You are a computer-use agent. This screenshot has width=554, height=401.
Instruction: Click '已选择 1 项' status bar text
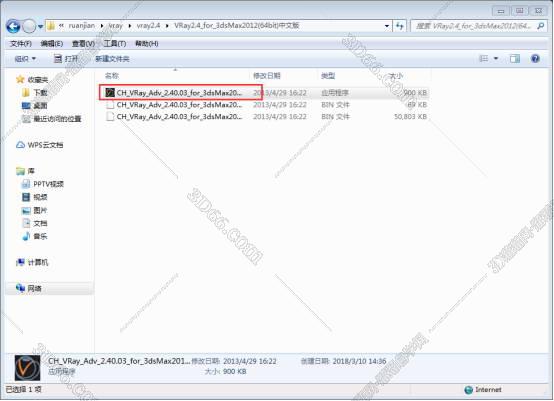pos(24,389)
